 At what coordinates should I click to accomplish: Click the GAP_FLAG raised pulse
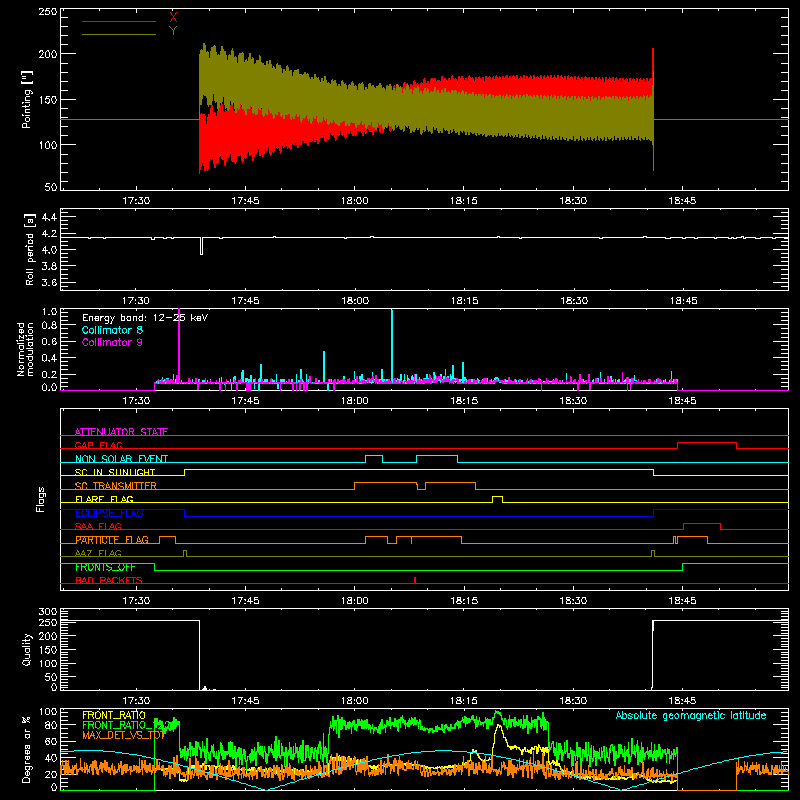click(707, 445)
